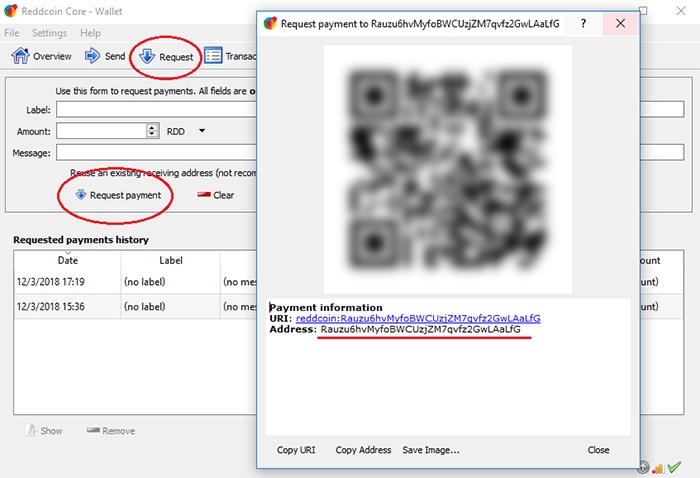Select the 12/3/2018 17:19 history row
Image resolution: width=700 pixels, height=478 pixels.
[135, 282]
